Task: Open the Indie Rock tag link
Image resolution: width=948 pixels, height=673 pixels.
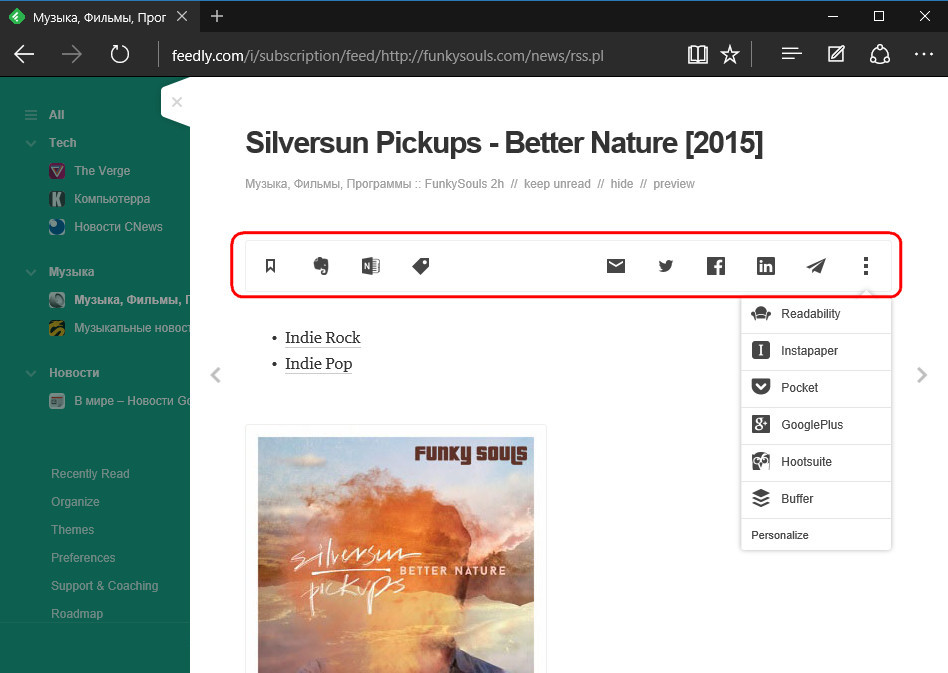Action: coord(322,337)
